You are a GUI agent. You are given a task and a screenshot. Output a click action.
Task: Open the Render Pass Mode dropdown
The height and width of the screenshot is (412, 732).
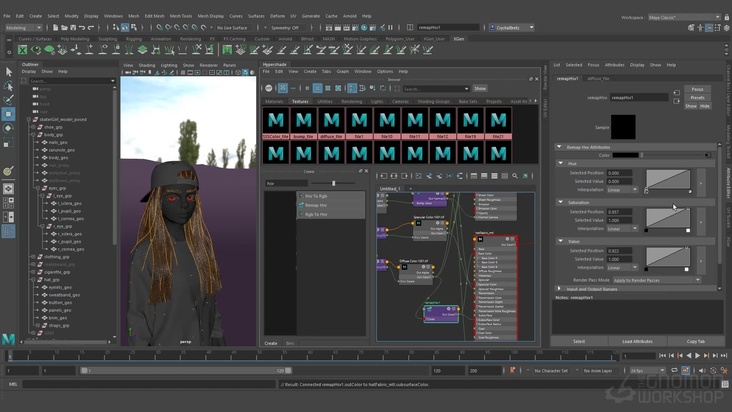(x=656, y=280)
